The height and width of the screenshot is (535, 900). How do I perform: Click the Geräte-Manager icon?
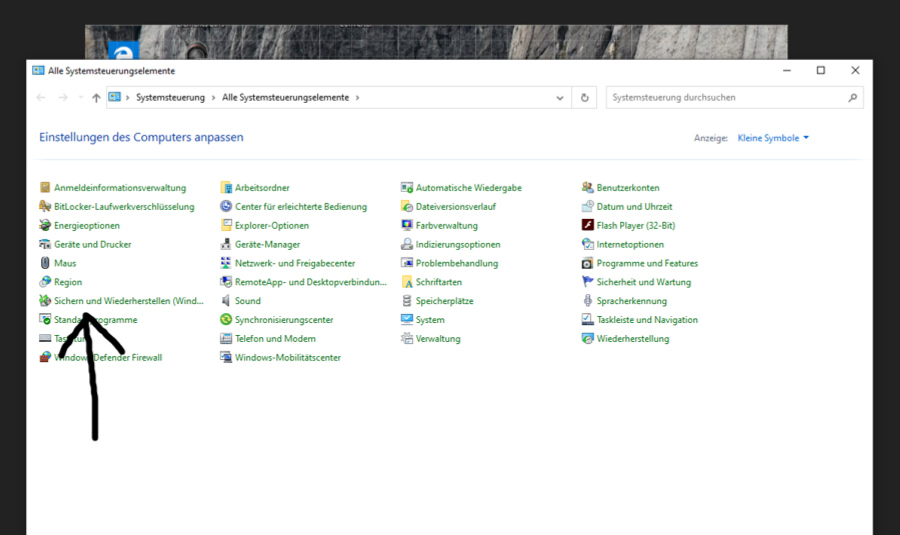coord(226,245)
